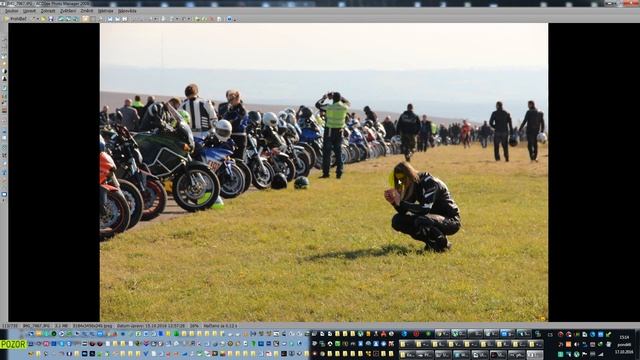640x360 pixels.
Task: Open the white flag Action Center tray icon
Action: pos(584,354)
